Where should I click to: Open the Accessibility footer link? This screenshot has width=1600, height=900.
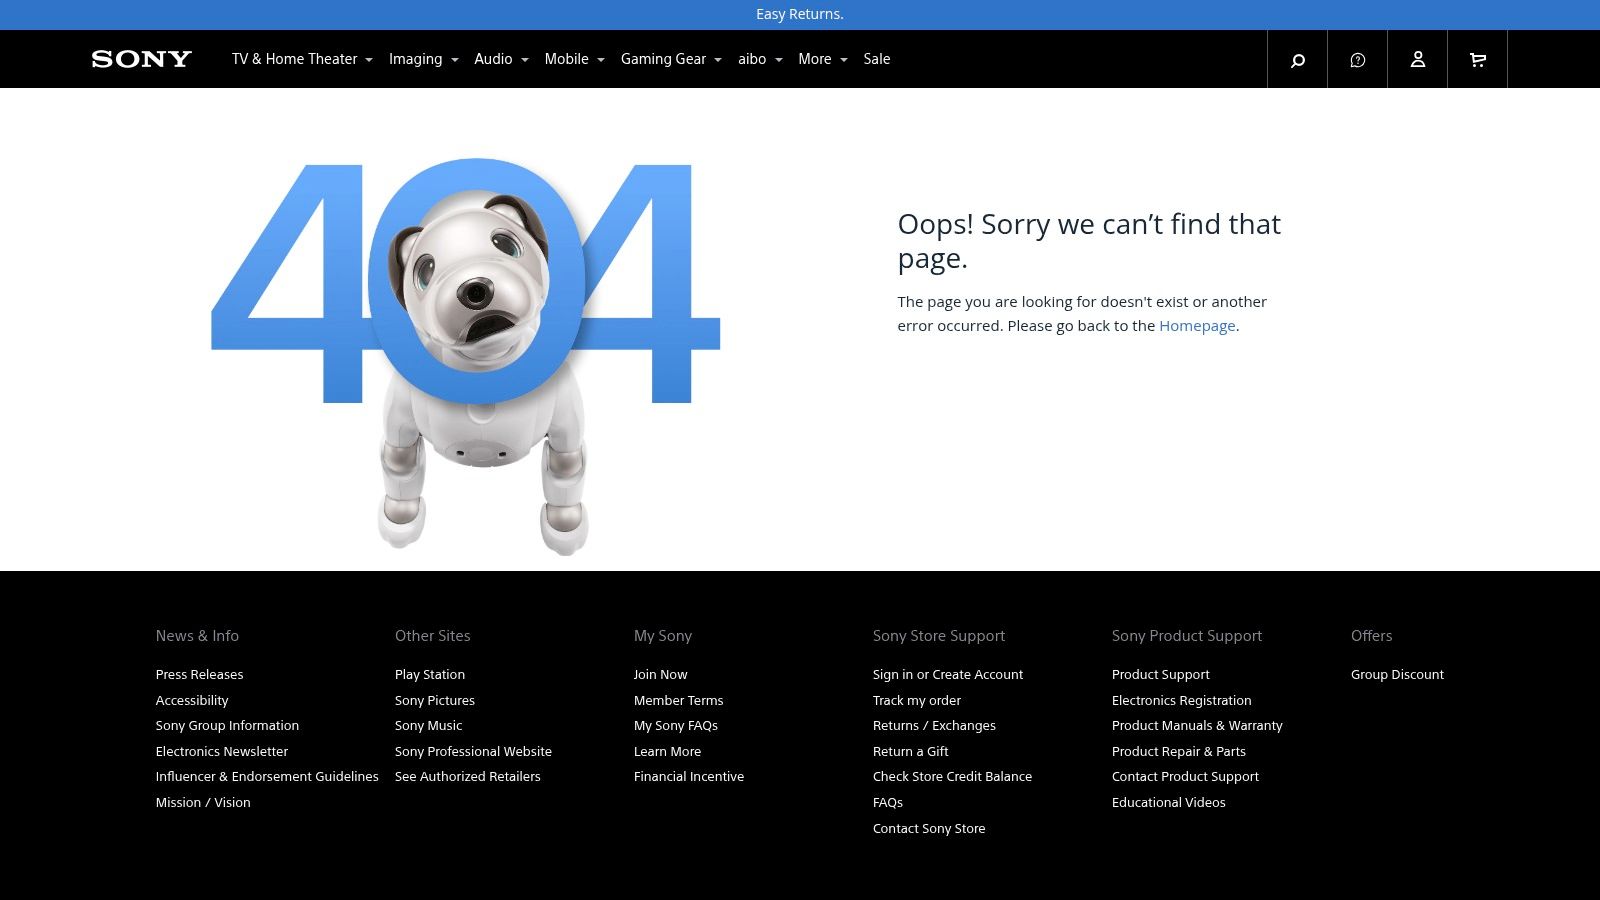(192, 701)
